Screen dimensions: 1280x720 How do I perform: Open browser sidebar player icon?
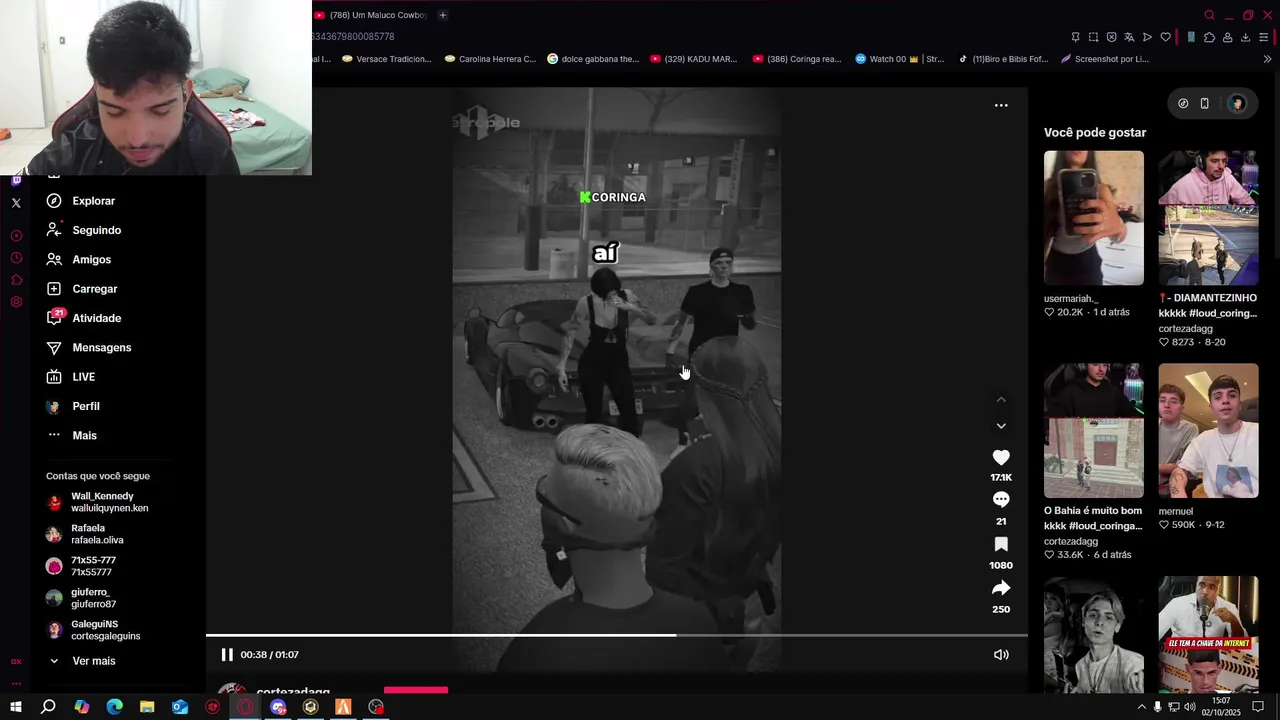pos(16,236)
